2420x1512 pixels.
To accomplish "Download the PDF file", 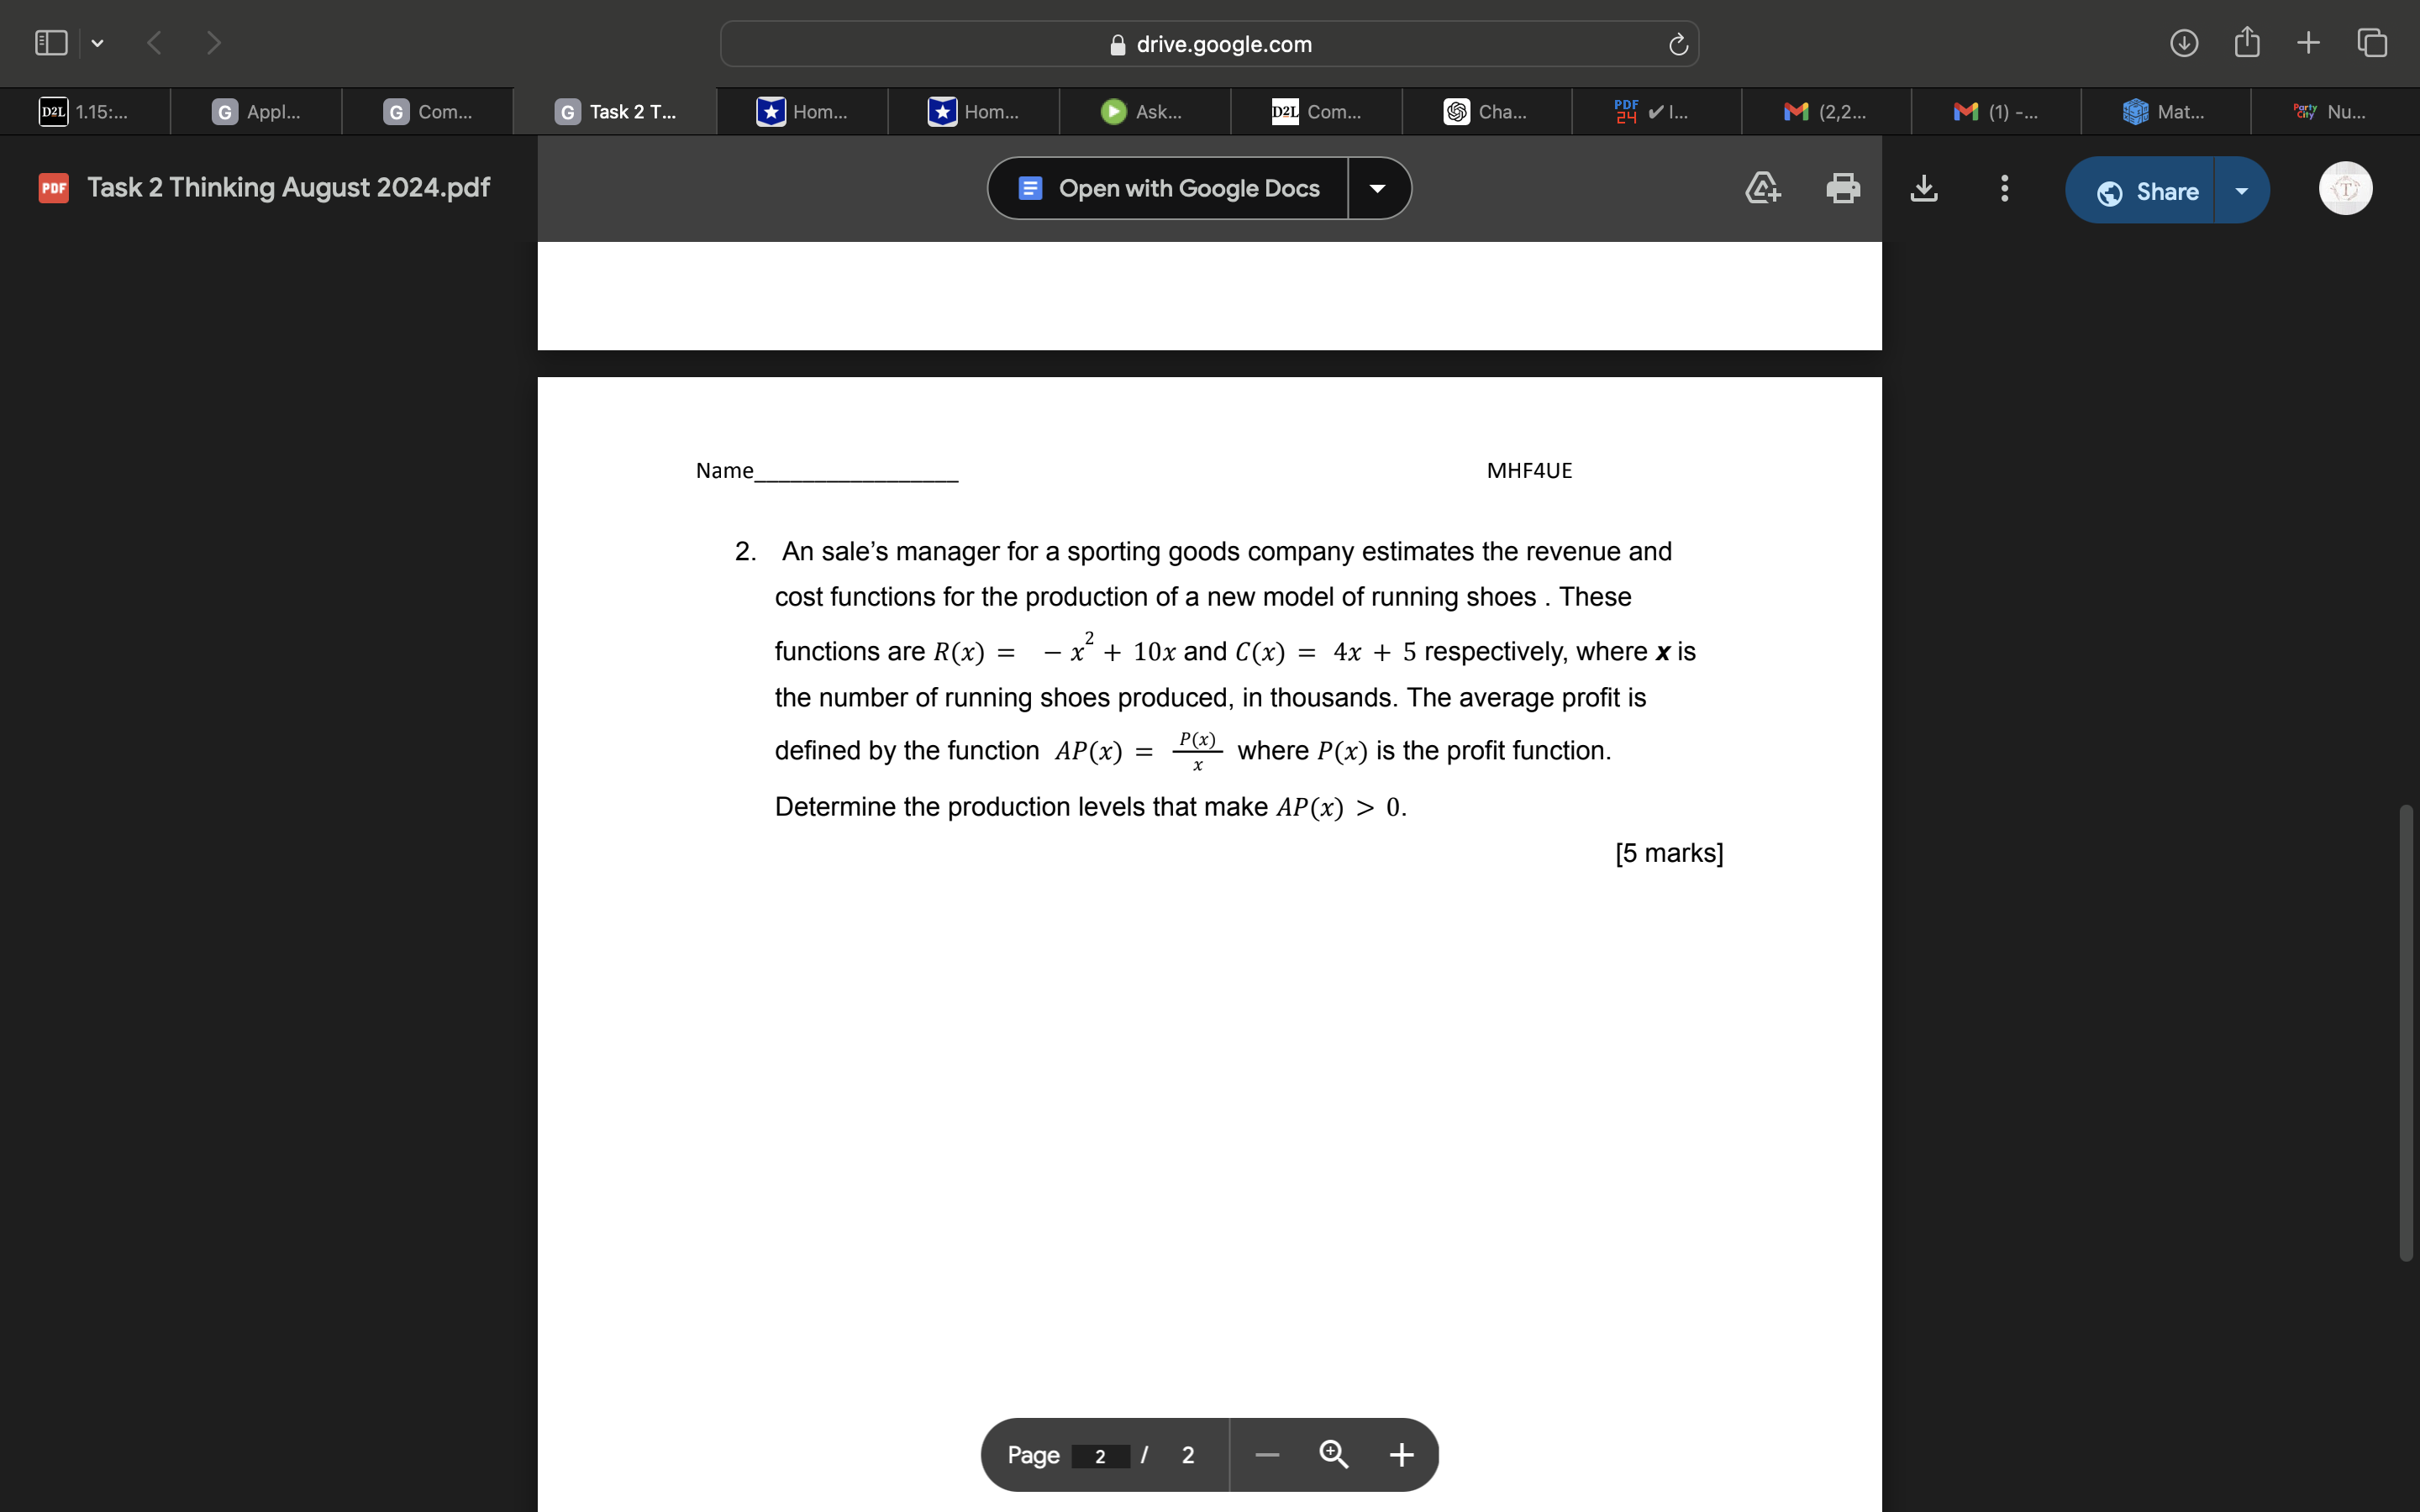I will point(1923,188).
